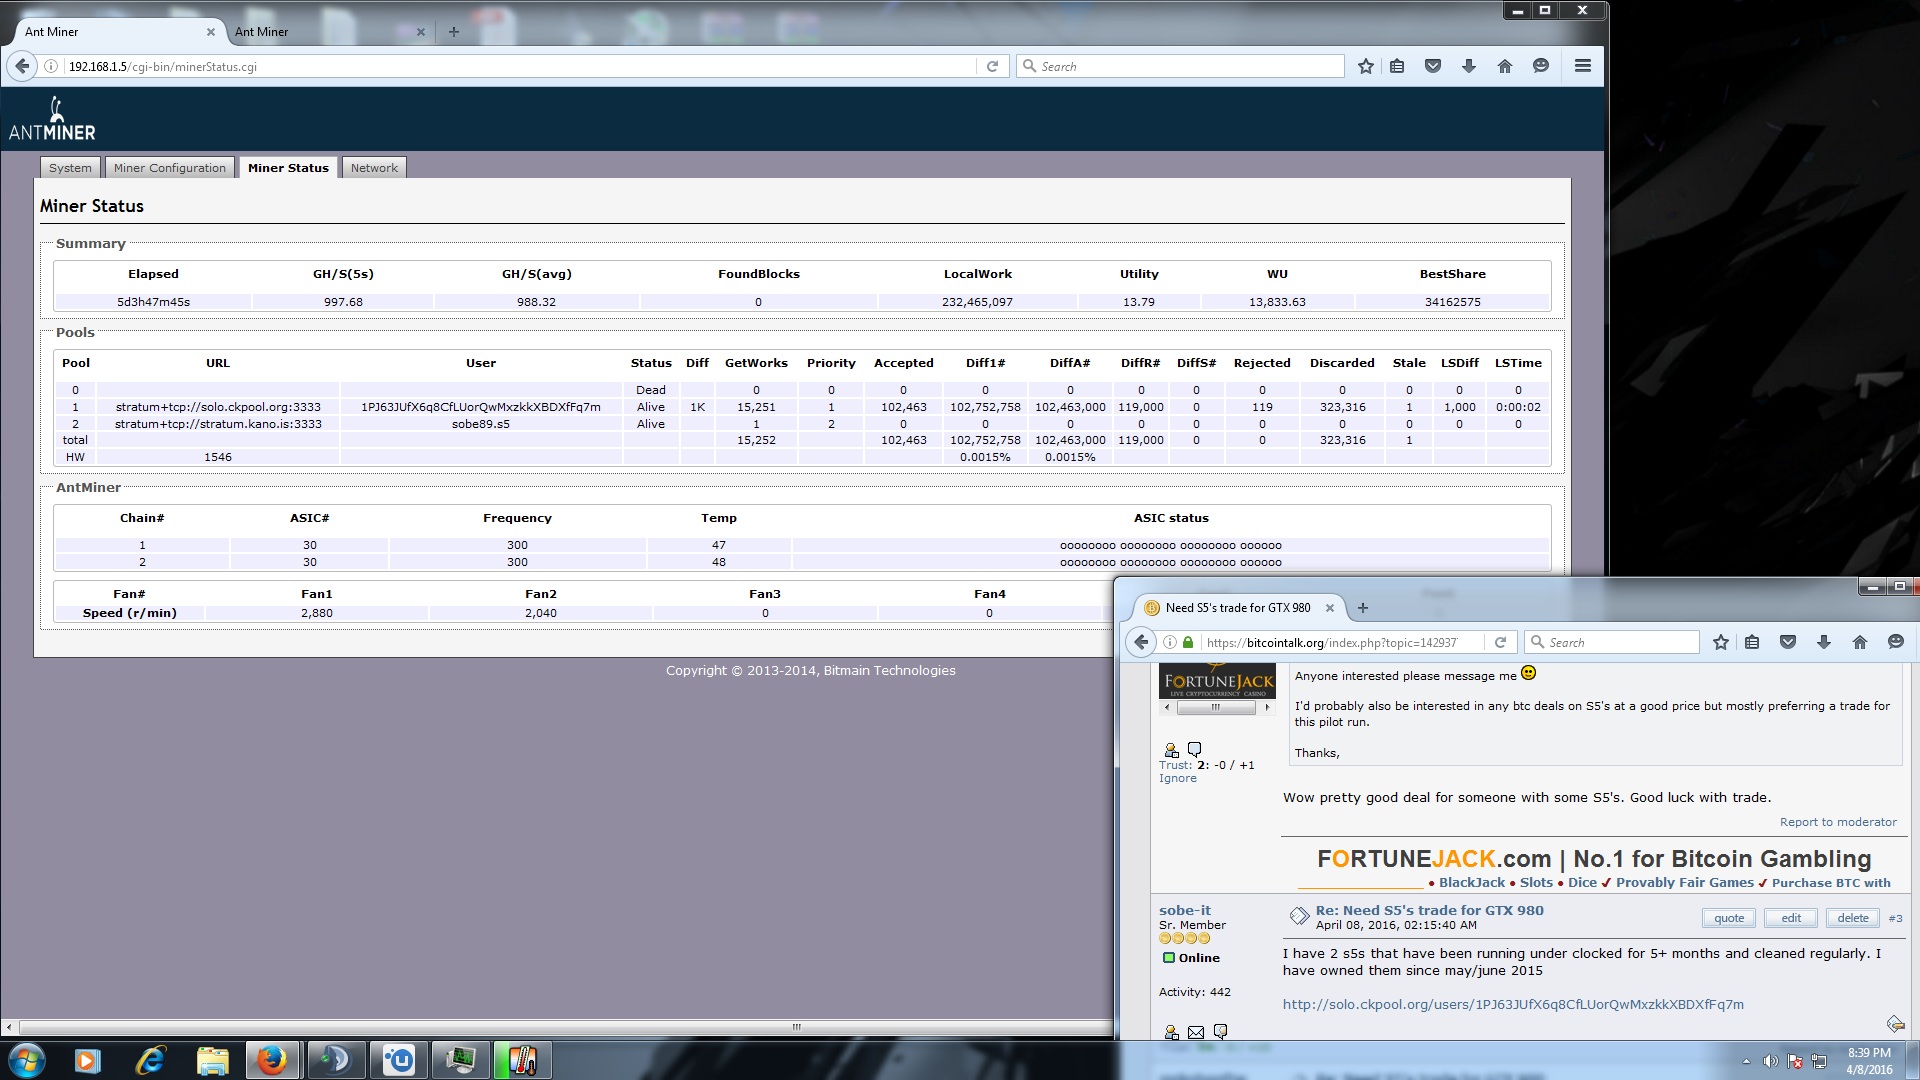Click BlackJack link in signature
1920x1080 pixels.
[x=1472, y=883]
